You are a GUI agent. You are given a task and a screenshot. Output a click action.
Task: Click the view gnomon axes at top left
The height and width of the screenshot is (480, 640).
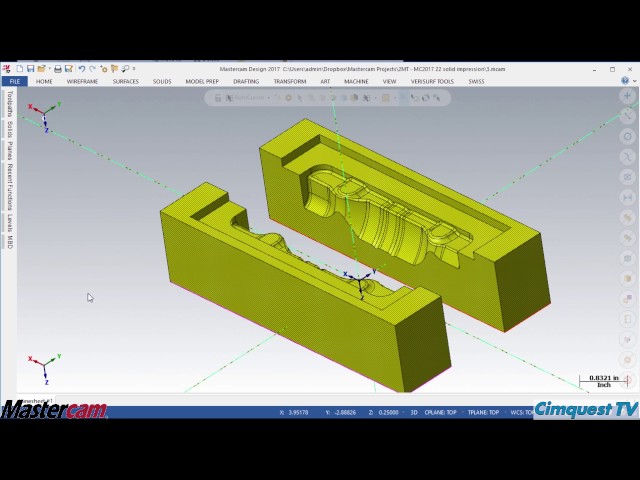click(45, 117)
